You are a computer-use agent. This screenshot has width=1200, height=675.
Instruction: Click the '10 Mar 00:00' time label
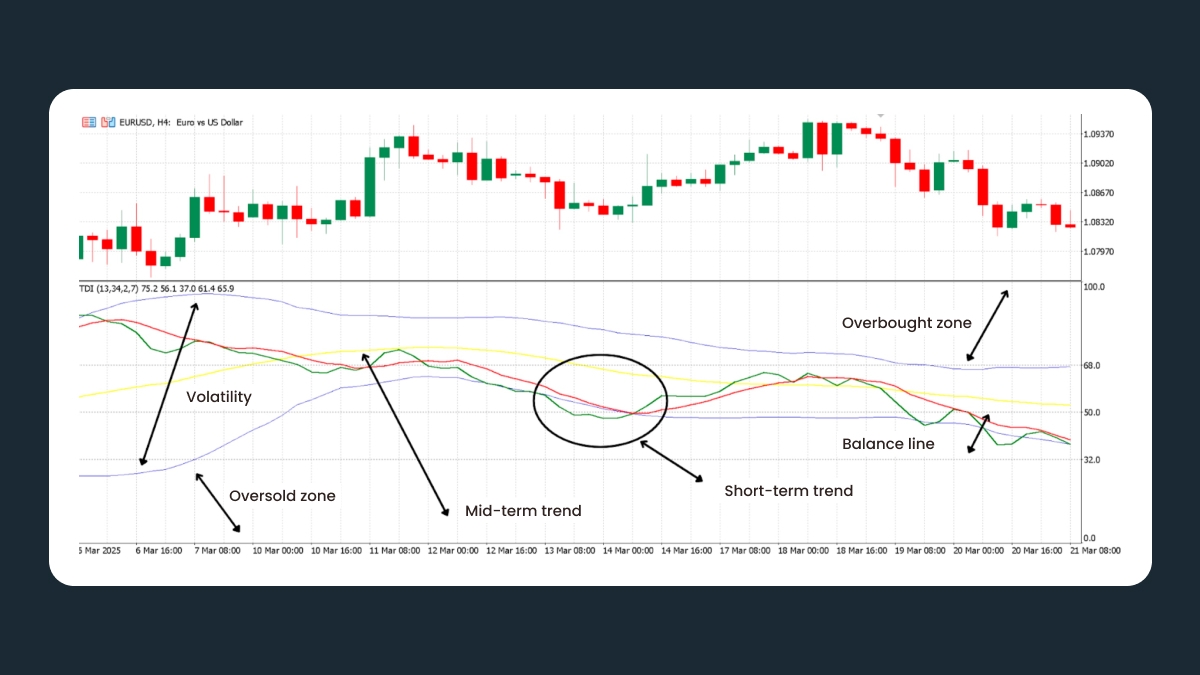pyautogui.click(x=277, y=550)
